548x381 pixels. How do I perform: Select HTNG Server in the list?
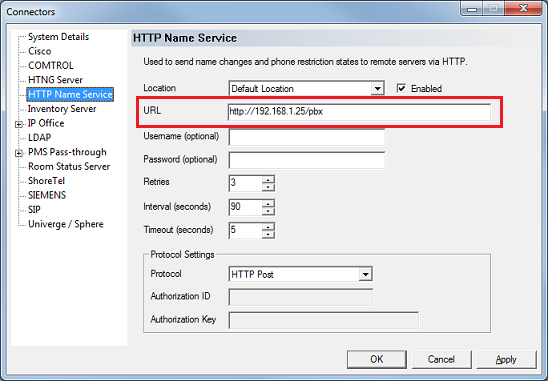click(55, 80)
